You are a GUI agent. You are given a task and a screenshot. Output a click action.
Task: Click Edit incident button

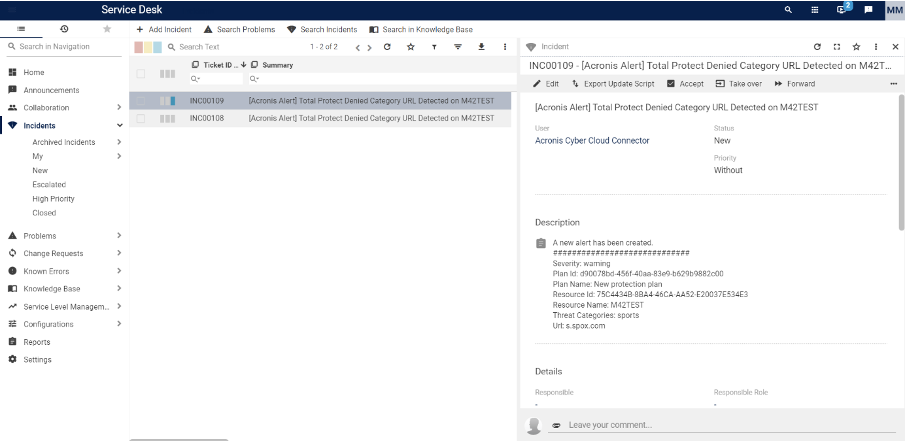click(x=546, y=84)
